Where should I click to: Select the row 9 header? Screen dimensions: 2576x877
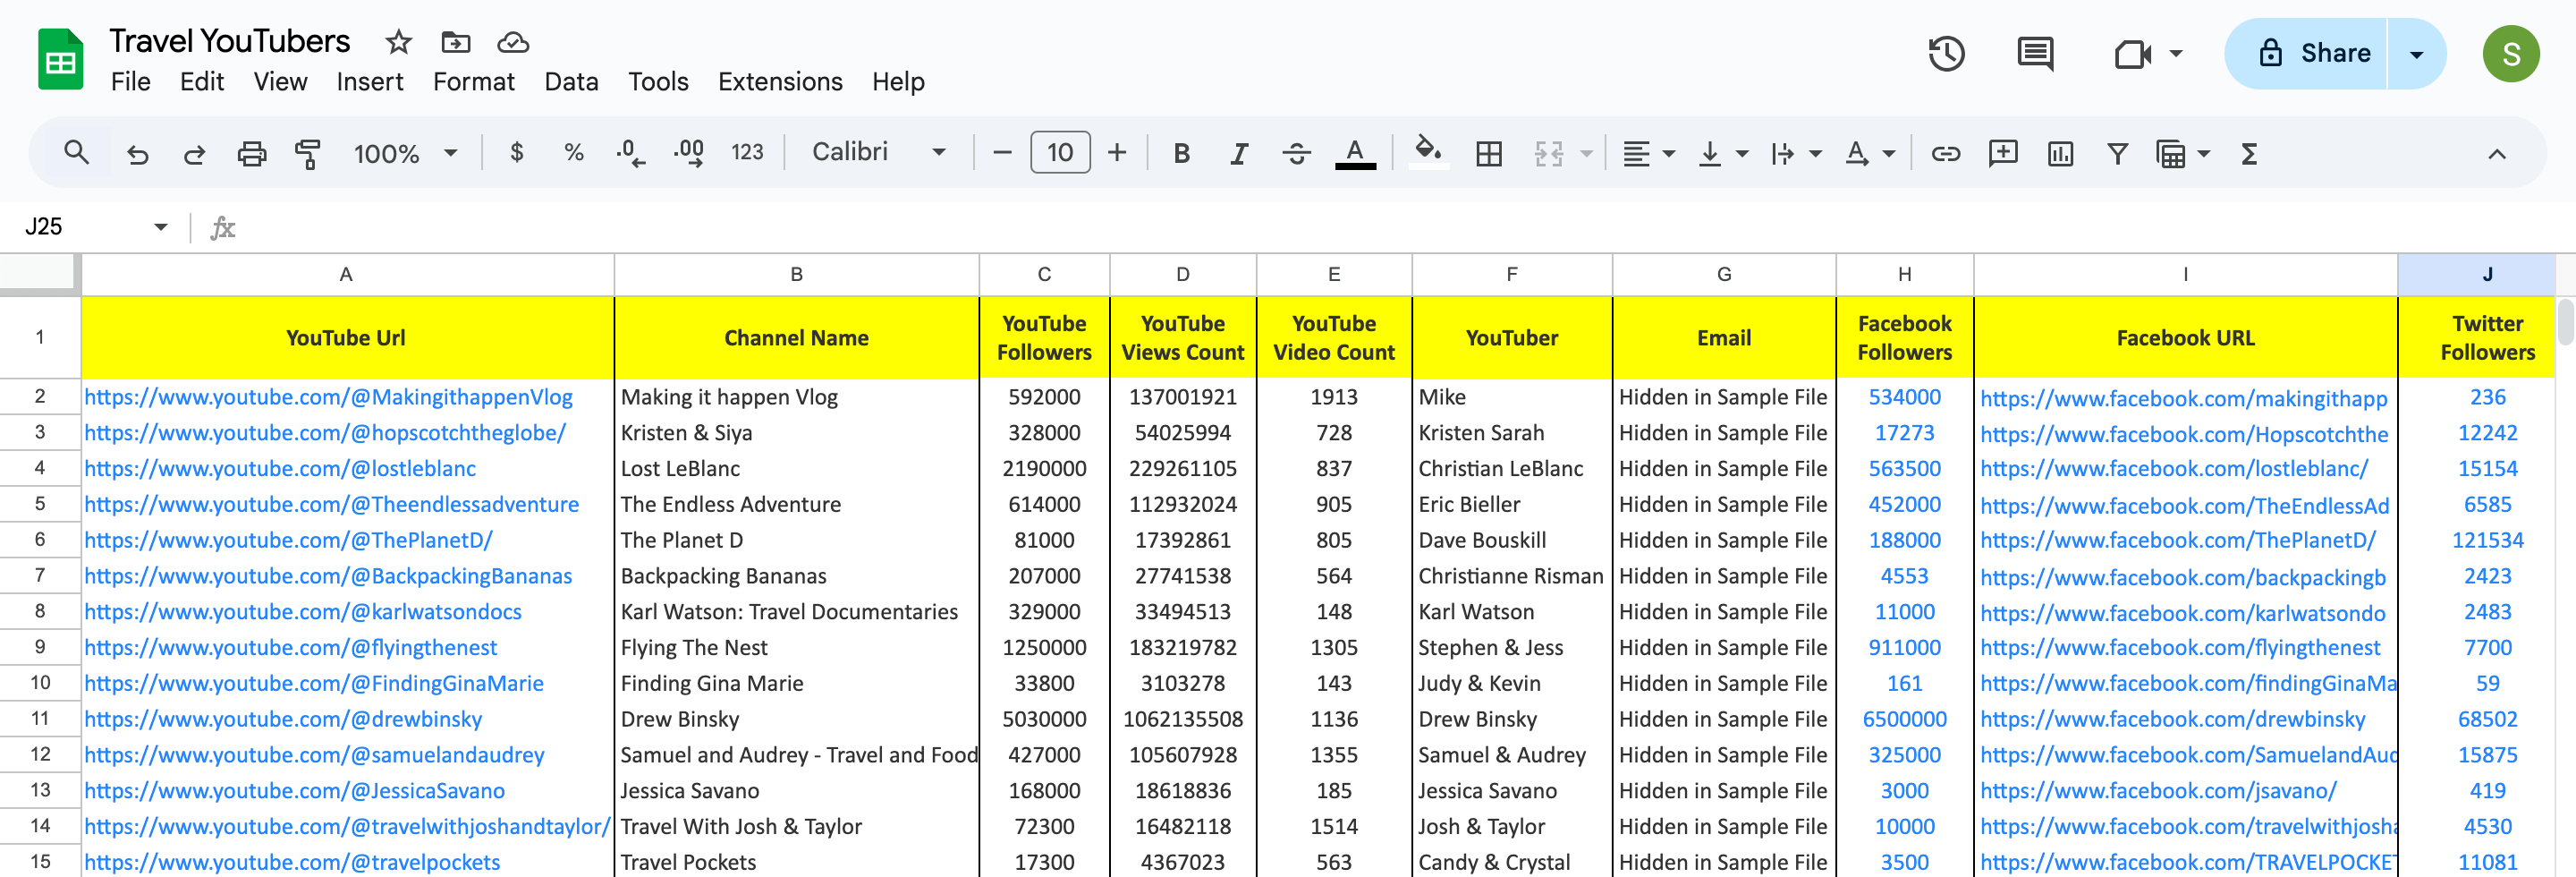[x=40, y=647]
